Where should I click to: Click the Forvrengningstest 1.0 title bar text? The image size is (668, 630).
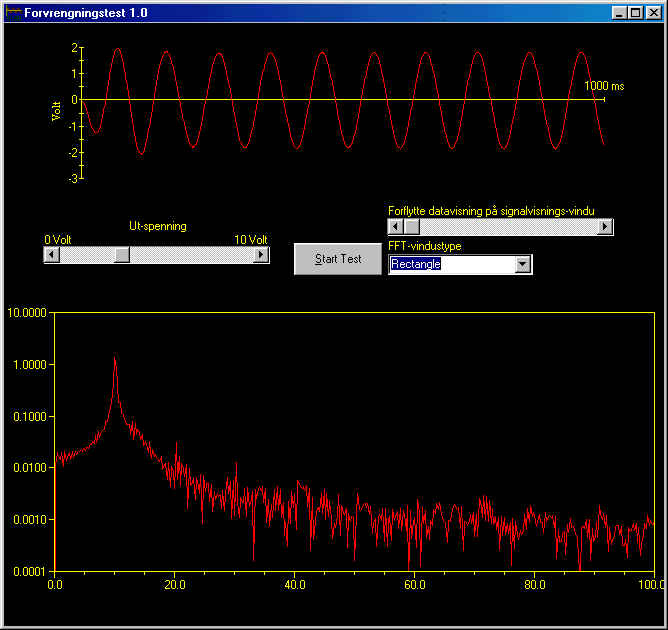click(x=85, y=11)
